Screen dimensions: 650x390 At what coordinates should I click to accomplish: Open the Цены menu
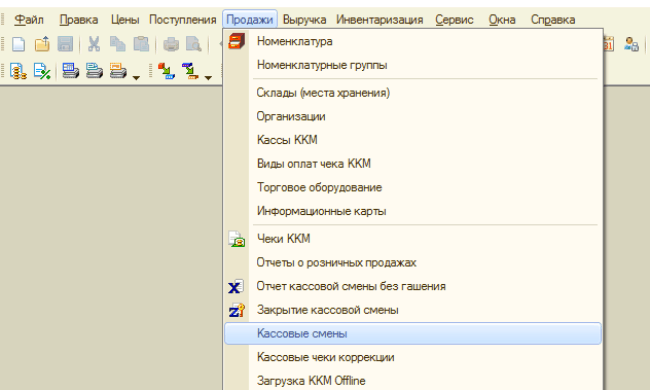125,19
